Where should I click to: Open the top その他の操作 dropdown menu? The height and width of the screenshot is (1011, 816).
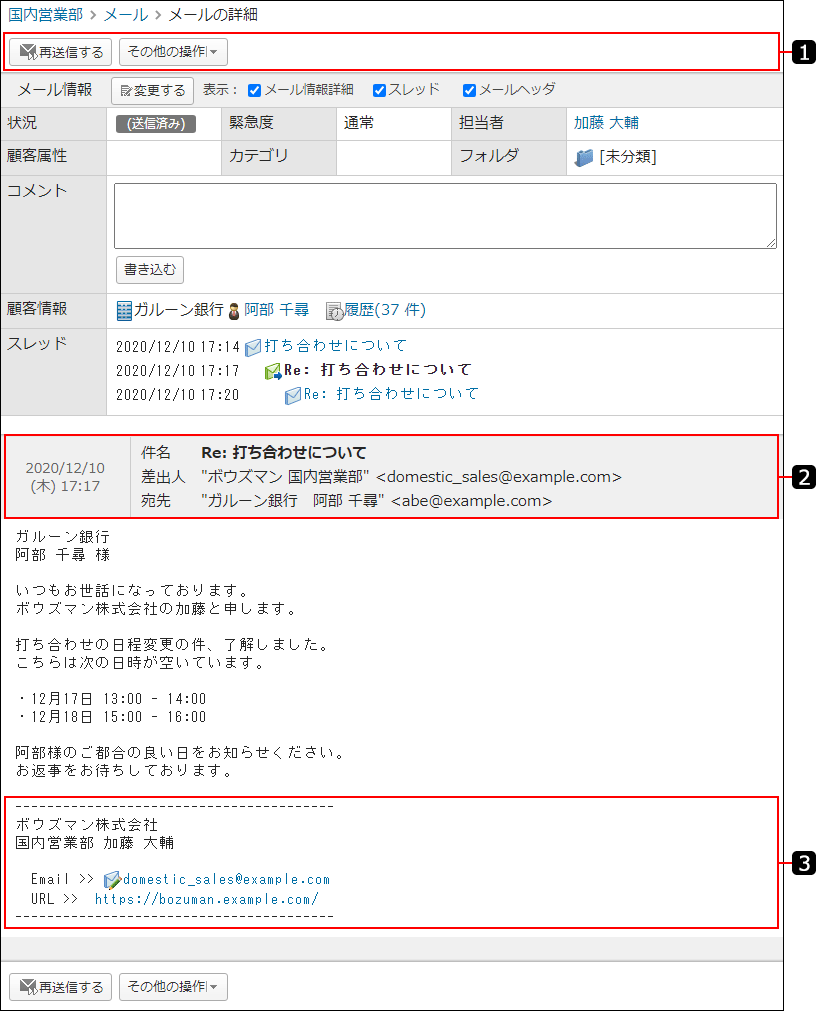(173, 52)
